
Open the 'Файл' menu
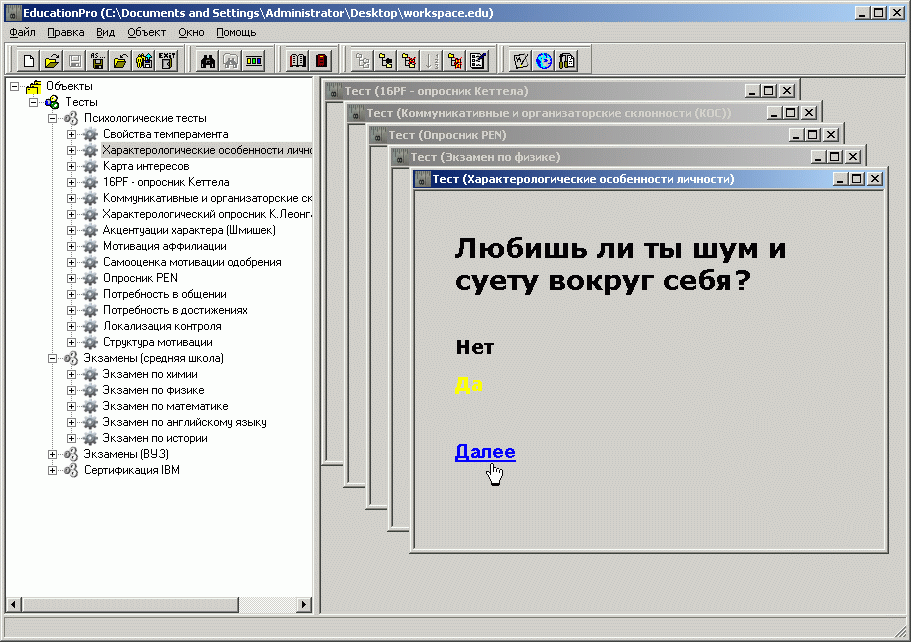point(22,32)
